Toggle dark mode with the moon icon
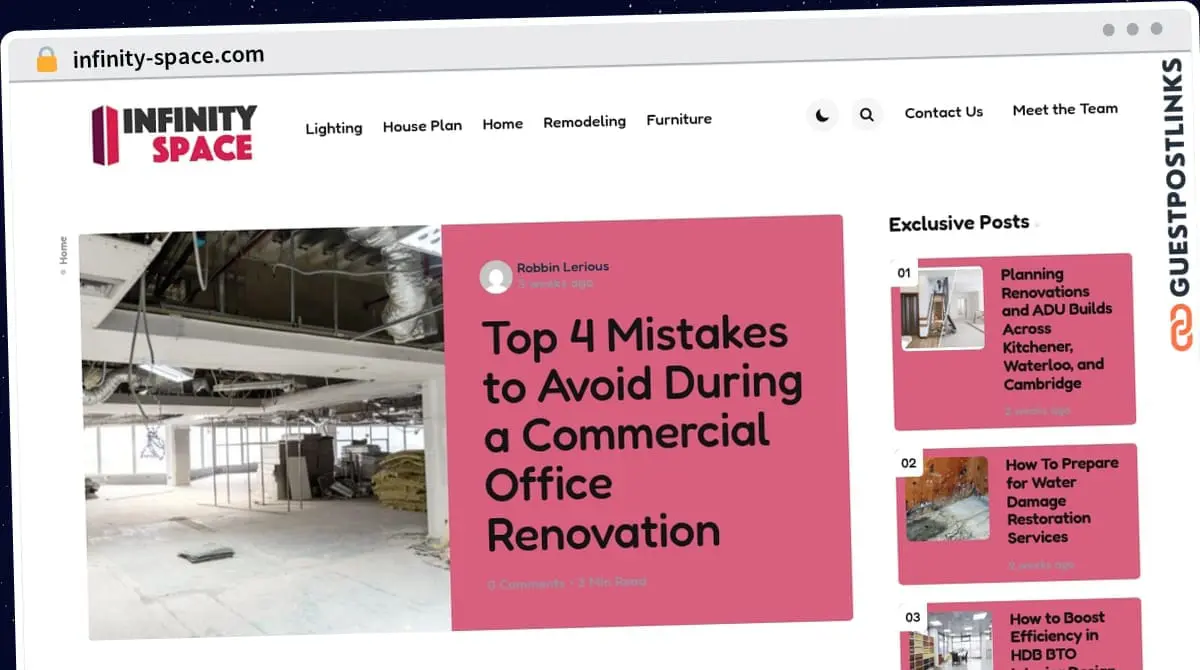 822,115
